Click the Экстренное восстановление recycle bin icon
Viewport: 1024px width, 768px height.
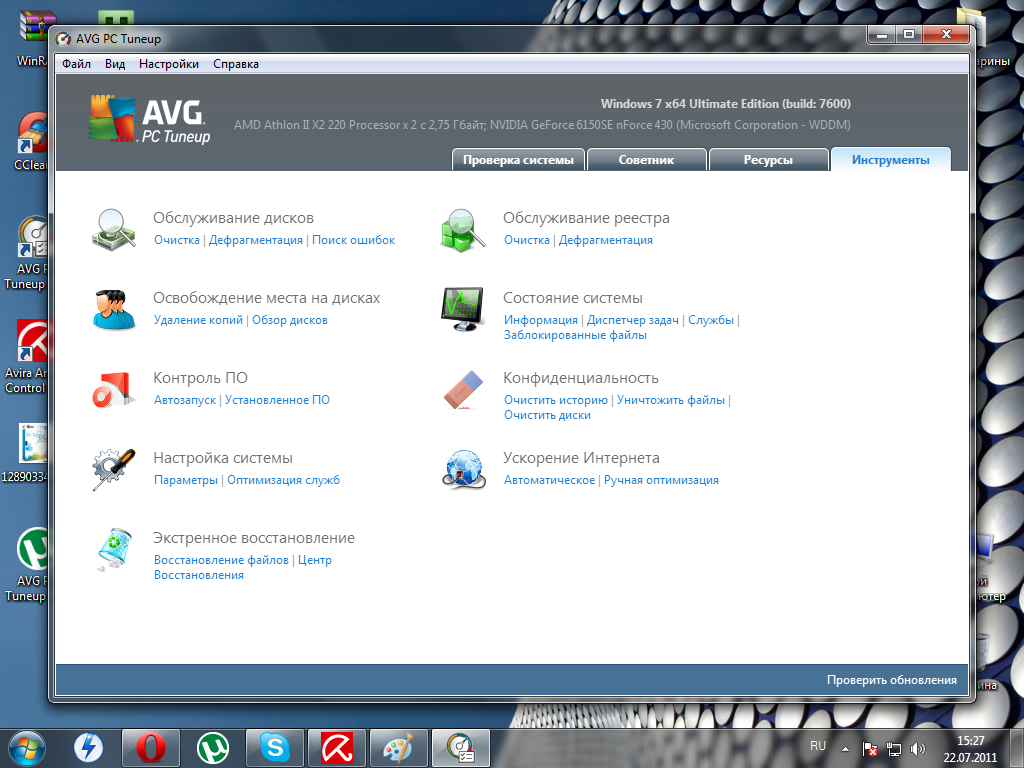(x=114, y=550)
